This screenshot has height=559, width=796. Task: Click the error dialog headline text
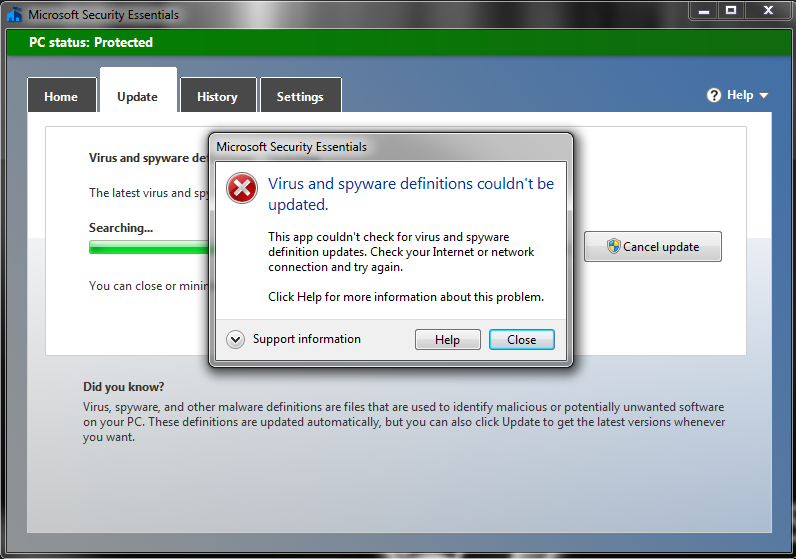(411, 194)
